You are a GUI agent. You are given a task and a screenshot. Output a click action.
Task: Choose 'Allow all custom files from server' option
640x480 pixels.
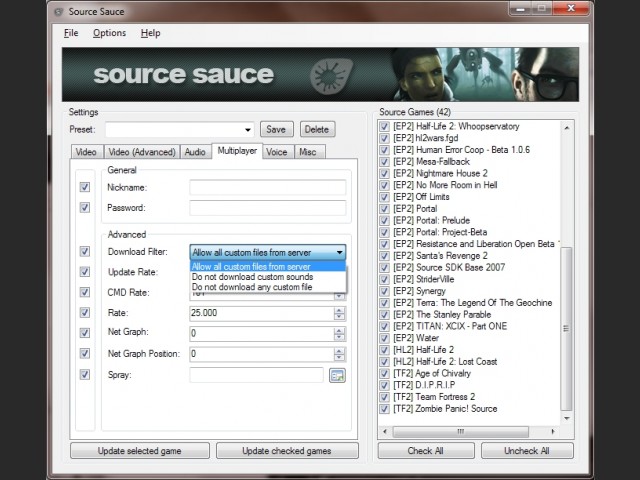click(268, 267)
